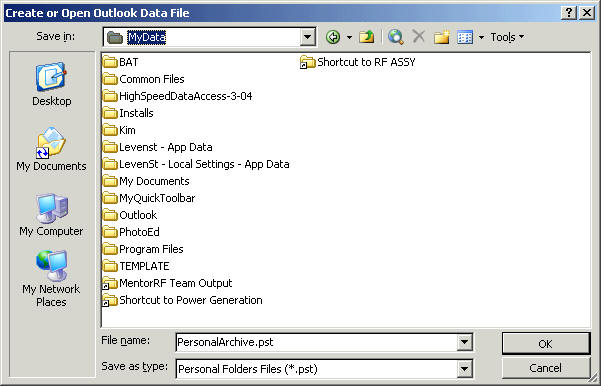Open the Back button history dropdown arrow
The height and width of the screenshot is (386, 601).
coord(349,37)
